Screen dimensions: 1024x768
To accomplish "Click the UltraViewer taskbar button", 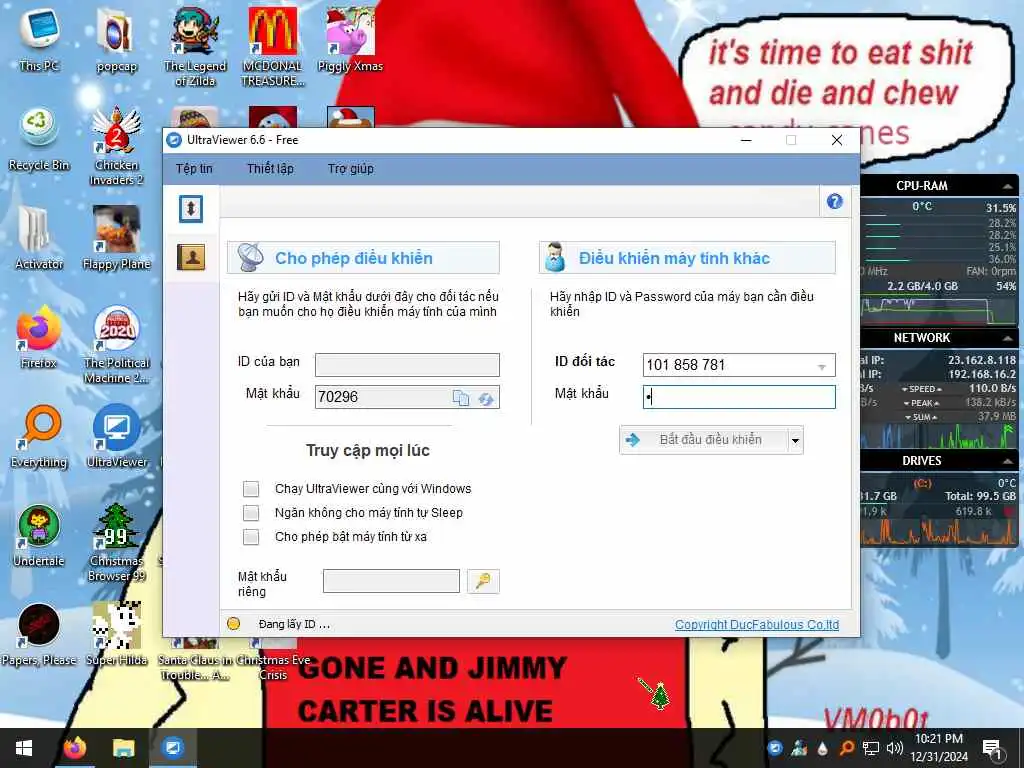I will click(x=173, y=748).
